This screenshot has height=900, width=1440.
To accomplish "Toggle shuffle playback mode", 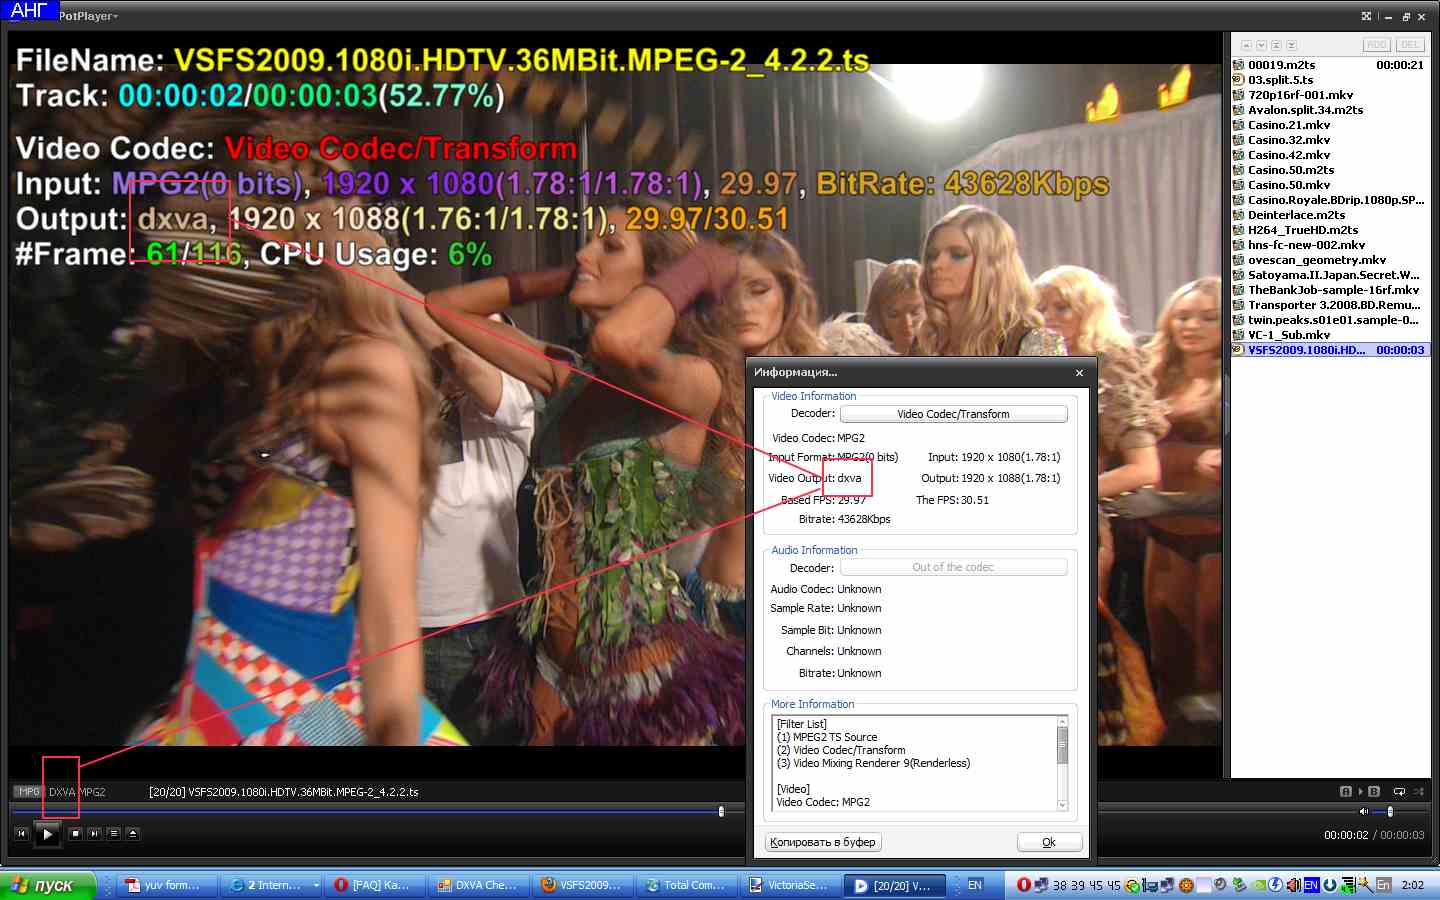I will [x=1419, y=791].
